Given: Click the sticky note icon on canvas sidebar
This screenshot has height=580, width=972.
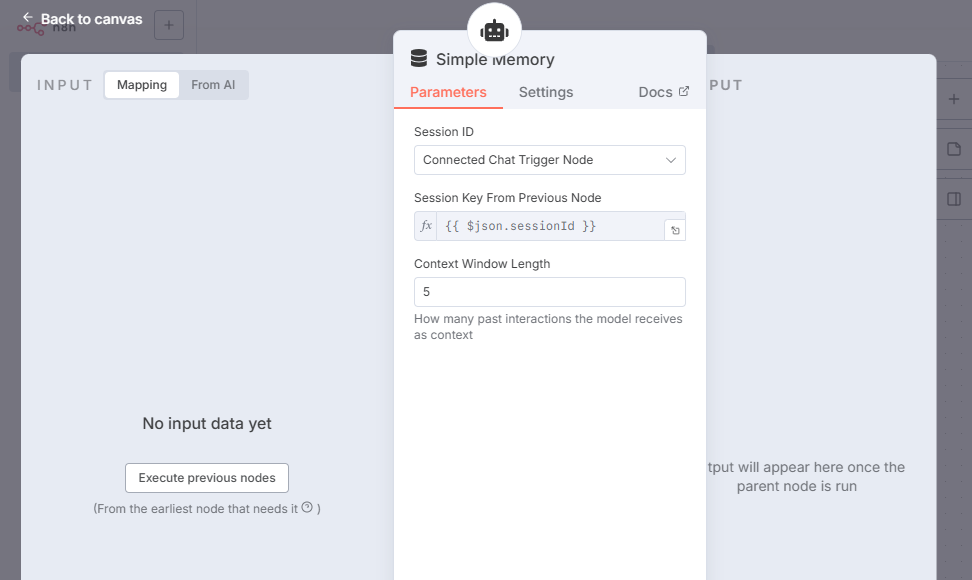Looking at the screenshot, I should [x=953, y=149].
